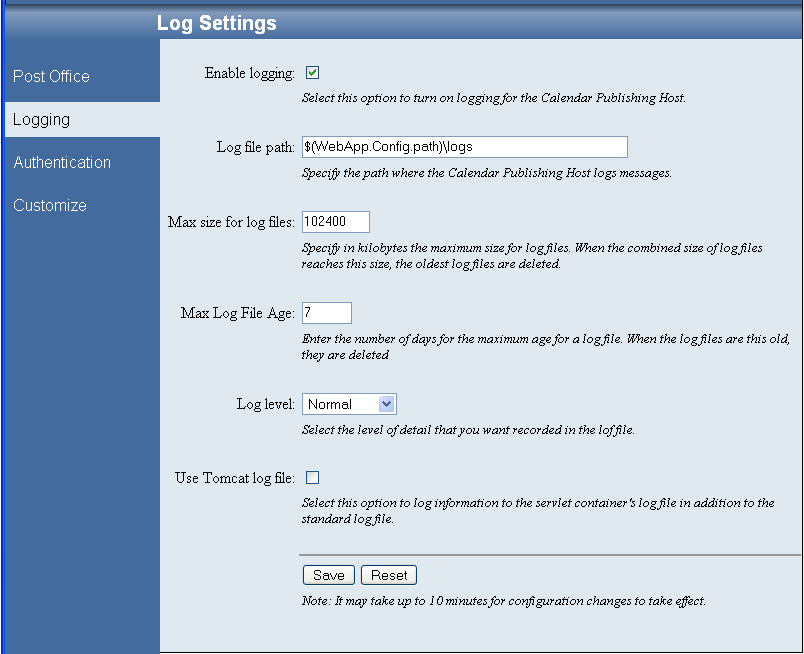Click the Log level dropdown arrow
The image size is (804, 654).
(388, 404)
